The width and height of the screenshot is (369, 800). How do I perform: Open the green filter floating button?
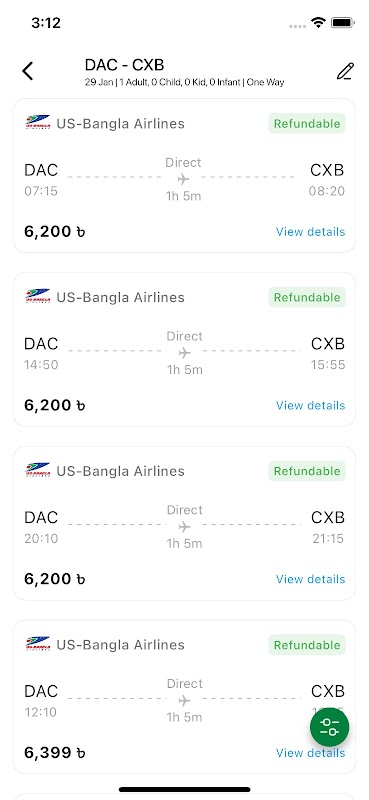pyautogui.click(x=330, y=728)
